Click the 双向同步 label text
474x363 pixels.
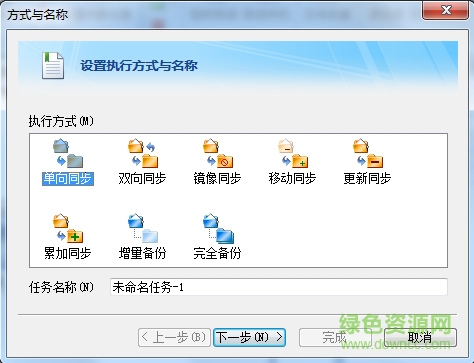142,179
